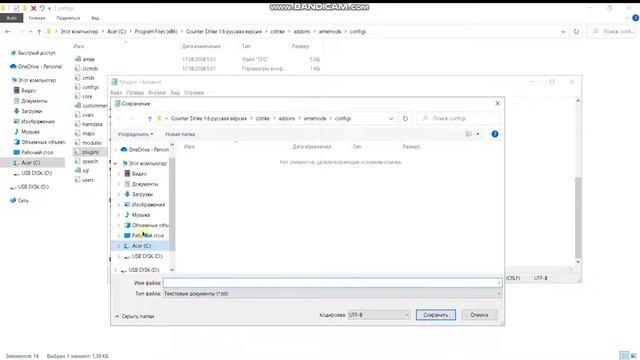Click the Файл tab in Explorer ribbon
Viewport: 640px width, 360px height.
pos(11,18)
